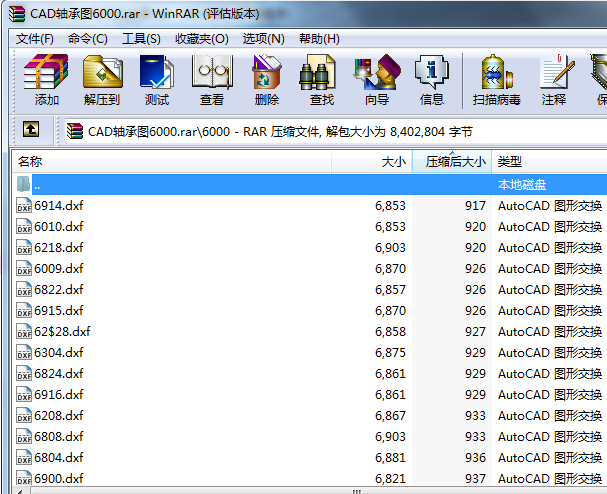Image resolution: width=607 pixels, height=494 pixels.
Task: Click the archive icon in the address bar
Action: coord(75,131)
